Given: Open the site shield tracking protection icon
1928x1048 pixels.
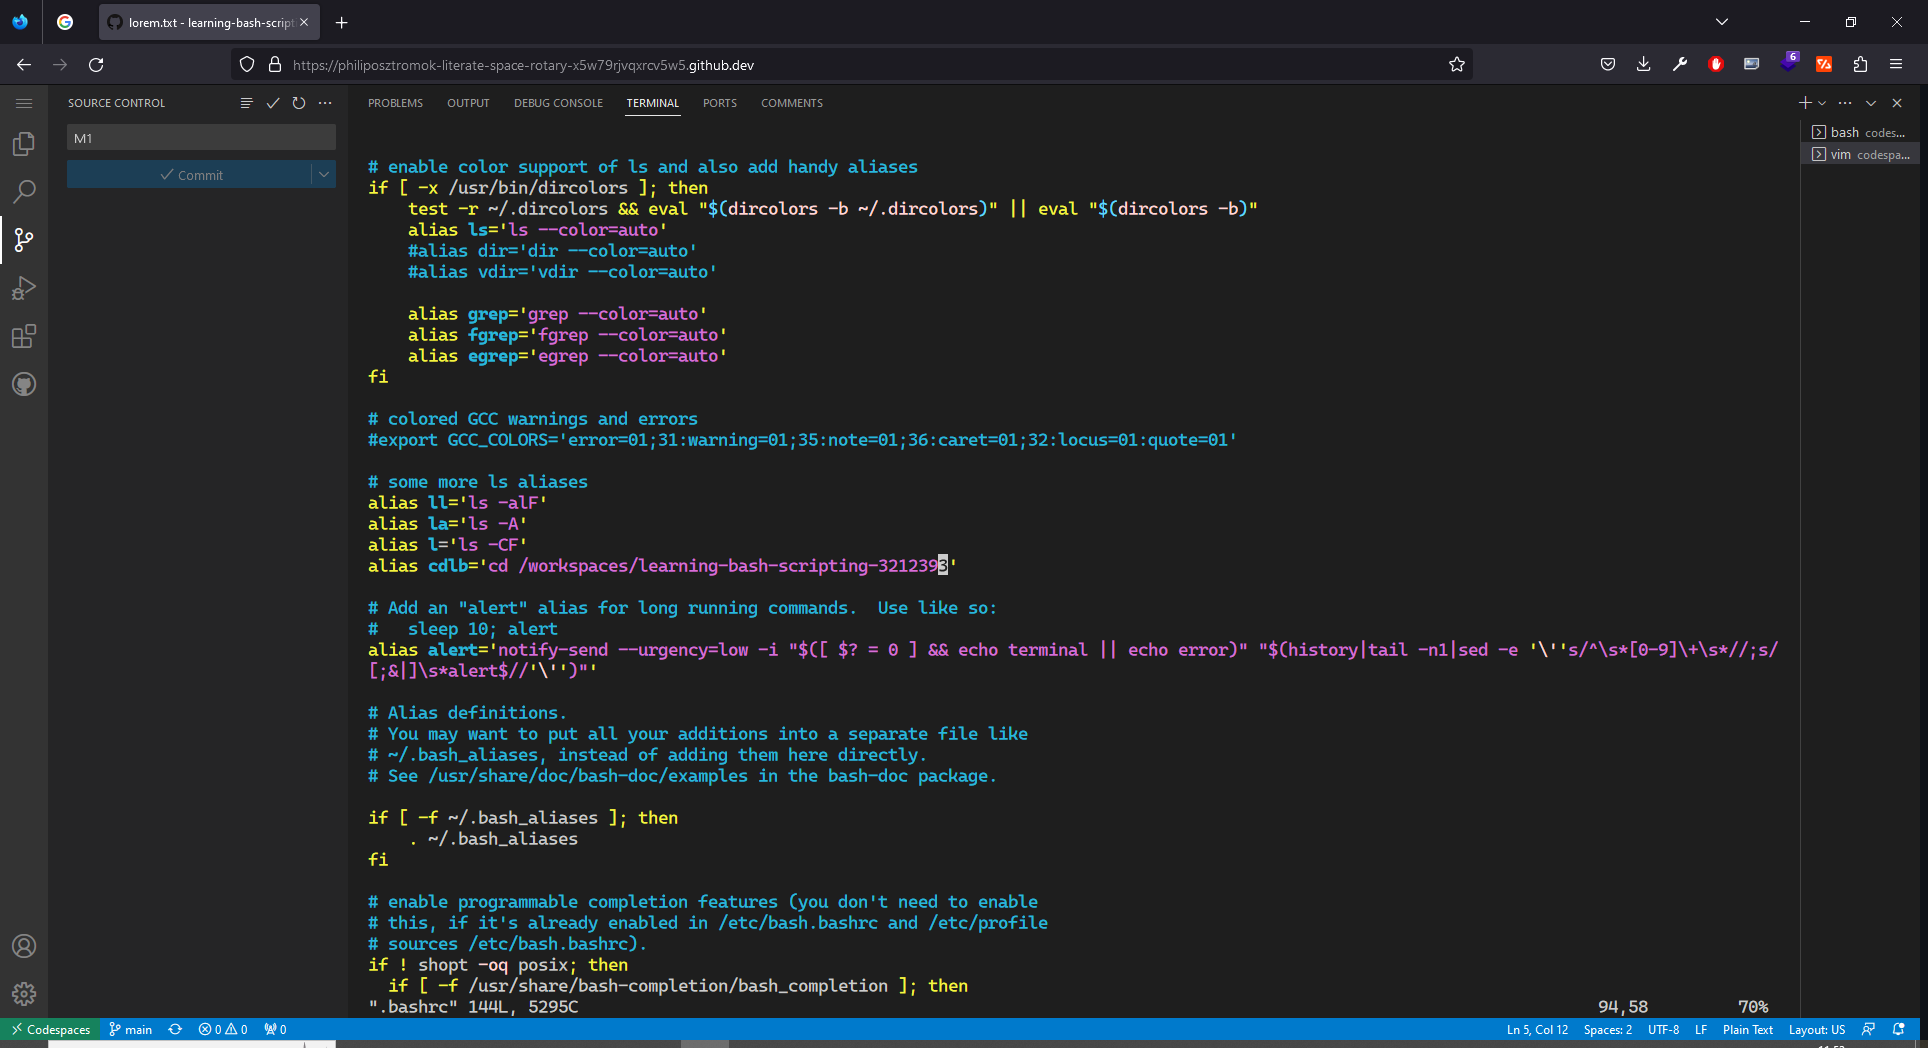Looking at the screenshot, I should pyautogui.click(x=247, y=64).
